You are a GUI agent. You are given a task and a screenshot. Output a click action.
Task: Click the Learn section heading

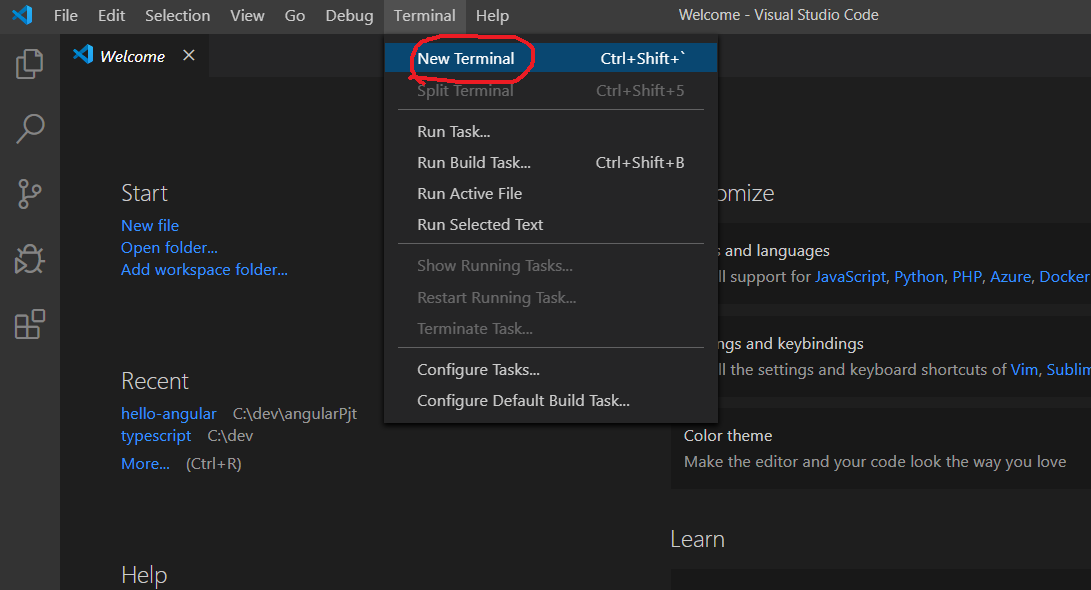click(697, 539)
